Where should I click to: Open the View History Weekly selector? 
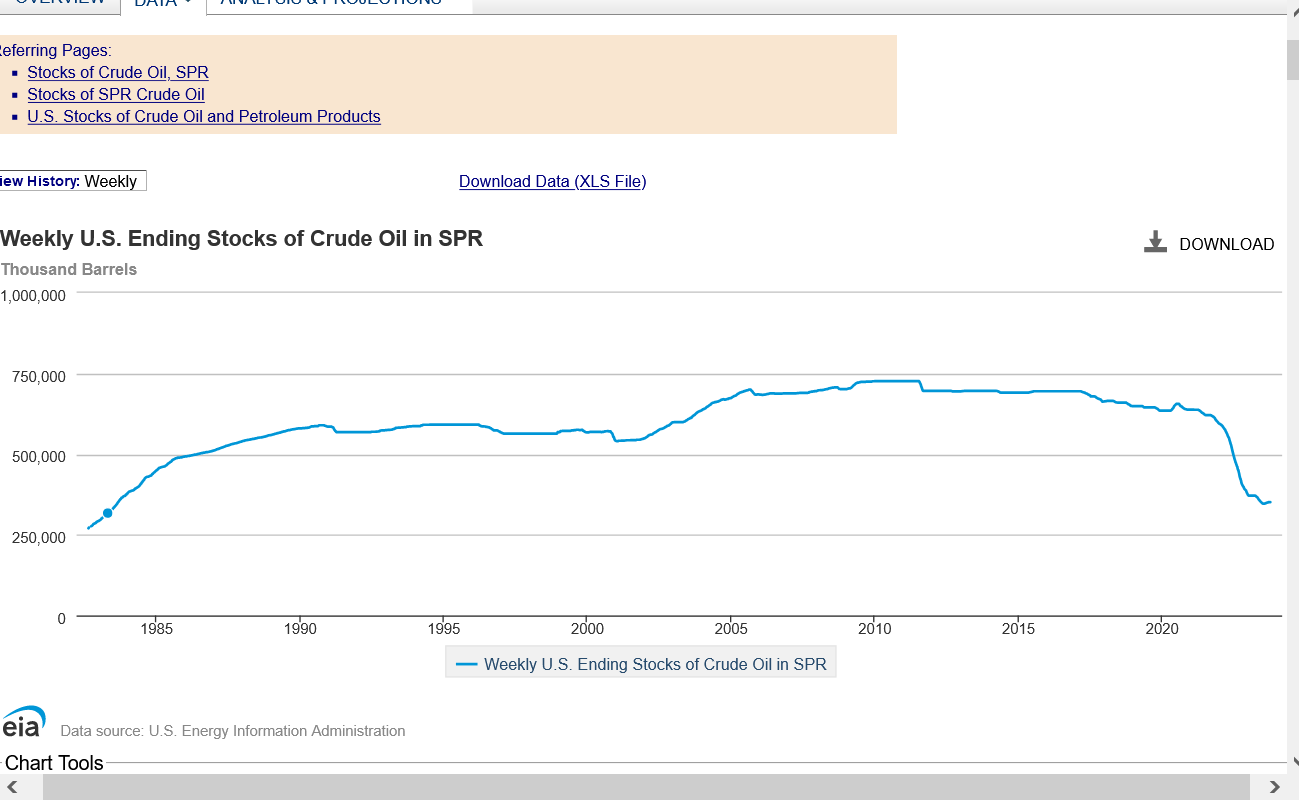click(x=110, y=181)
